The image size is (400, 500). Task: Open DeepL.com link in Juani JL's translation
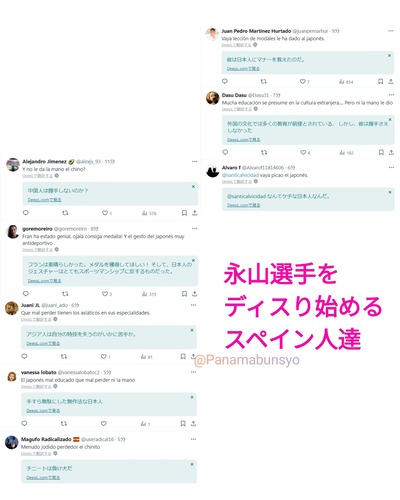point(43,343)
